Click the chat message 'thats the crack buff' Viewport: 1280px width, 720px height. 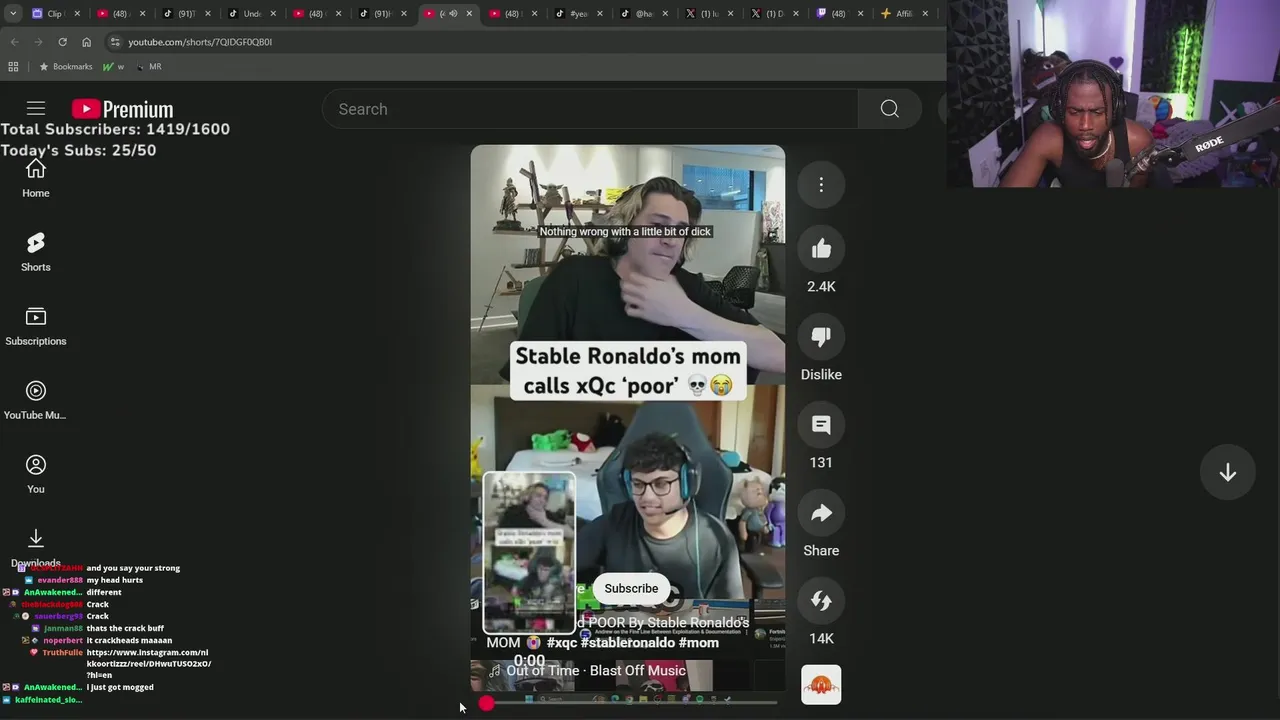tap(125, 628)
